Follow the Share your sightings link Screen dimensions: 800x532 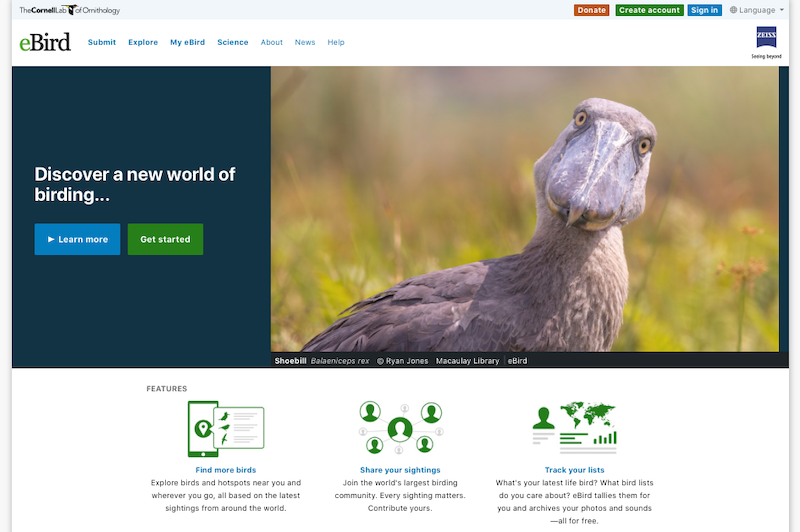point(400,470)
